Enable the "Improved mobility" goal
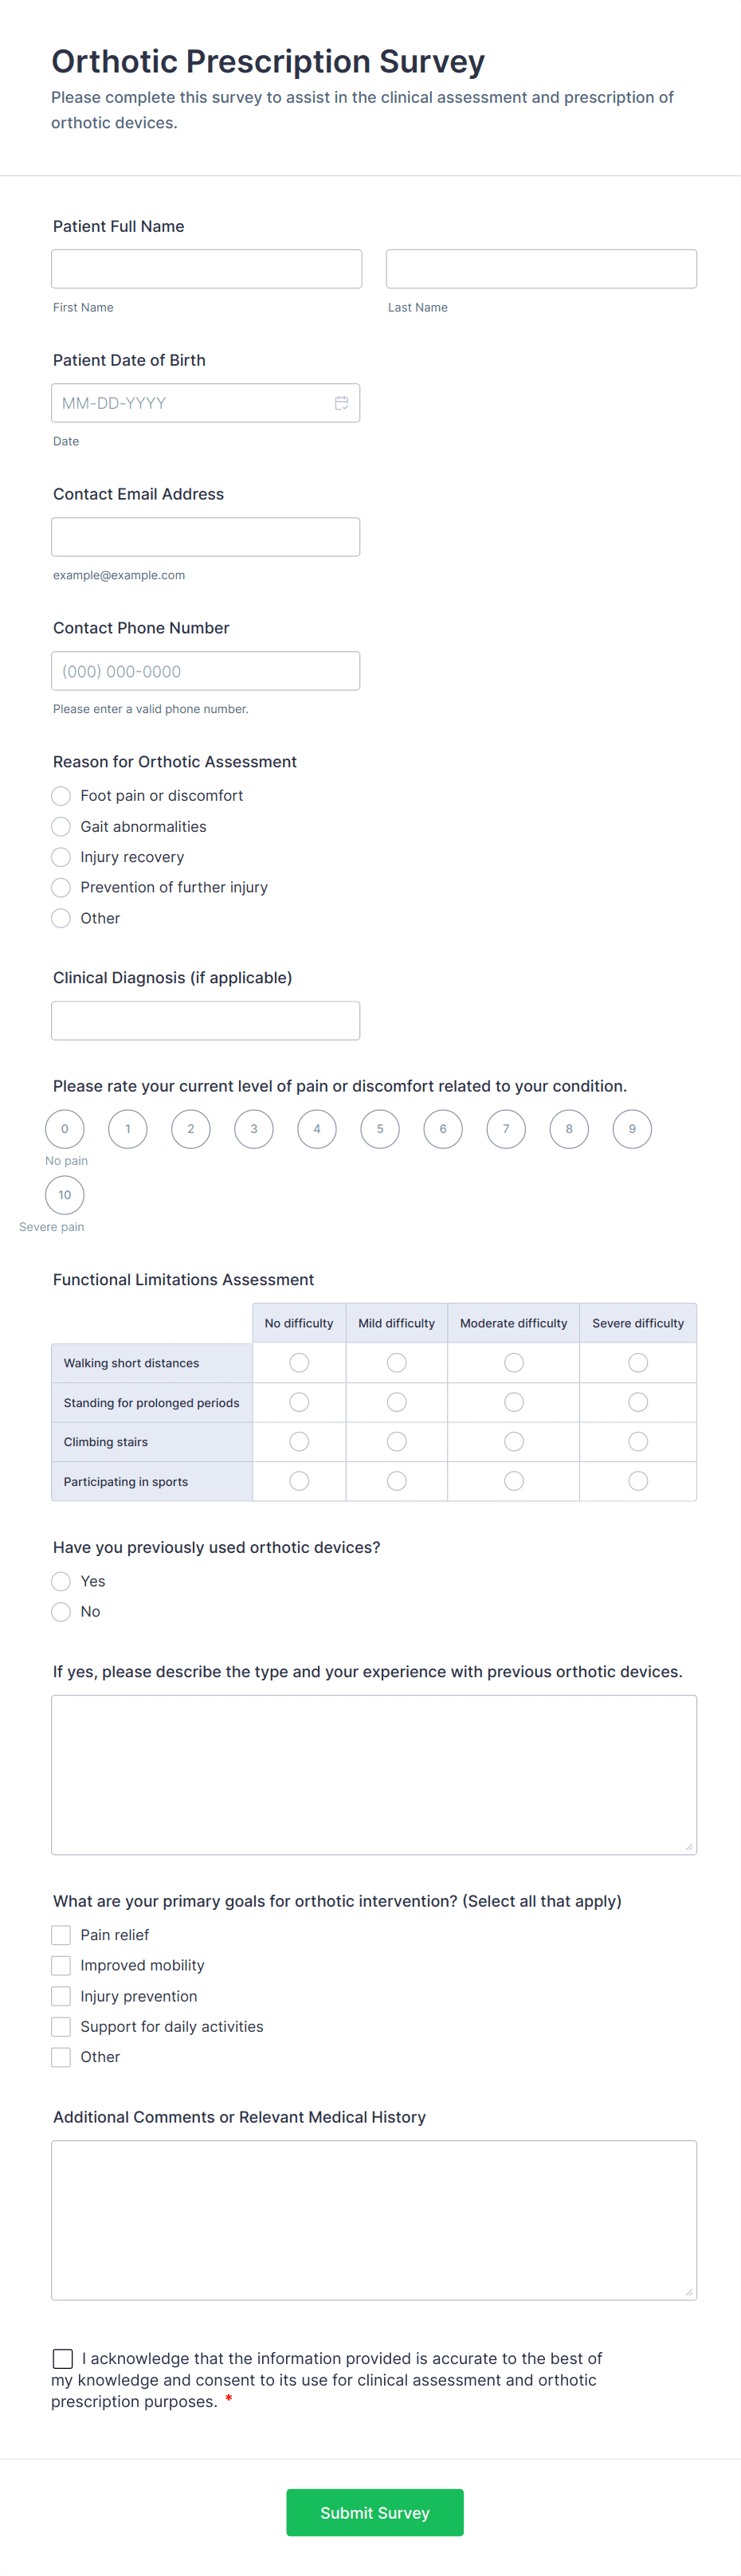This screenshot has height=2576, width=741. (60, 1965)
